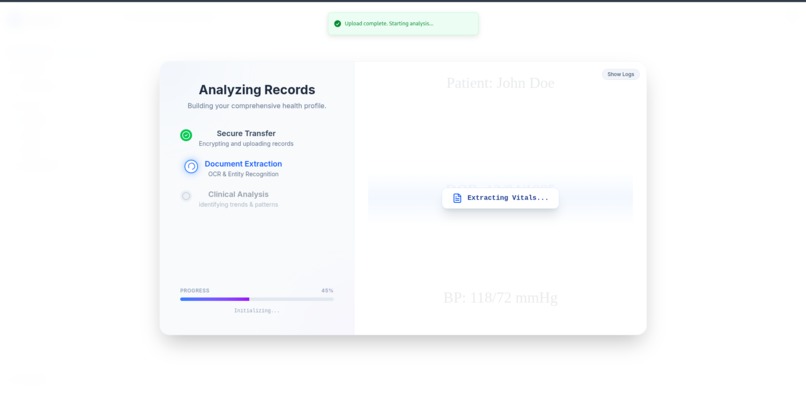The height and width of the screenshot is (393, 806).
Task: Click 'Building your comprehensive health profile.' text
Action: click(x=257, y=106)
